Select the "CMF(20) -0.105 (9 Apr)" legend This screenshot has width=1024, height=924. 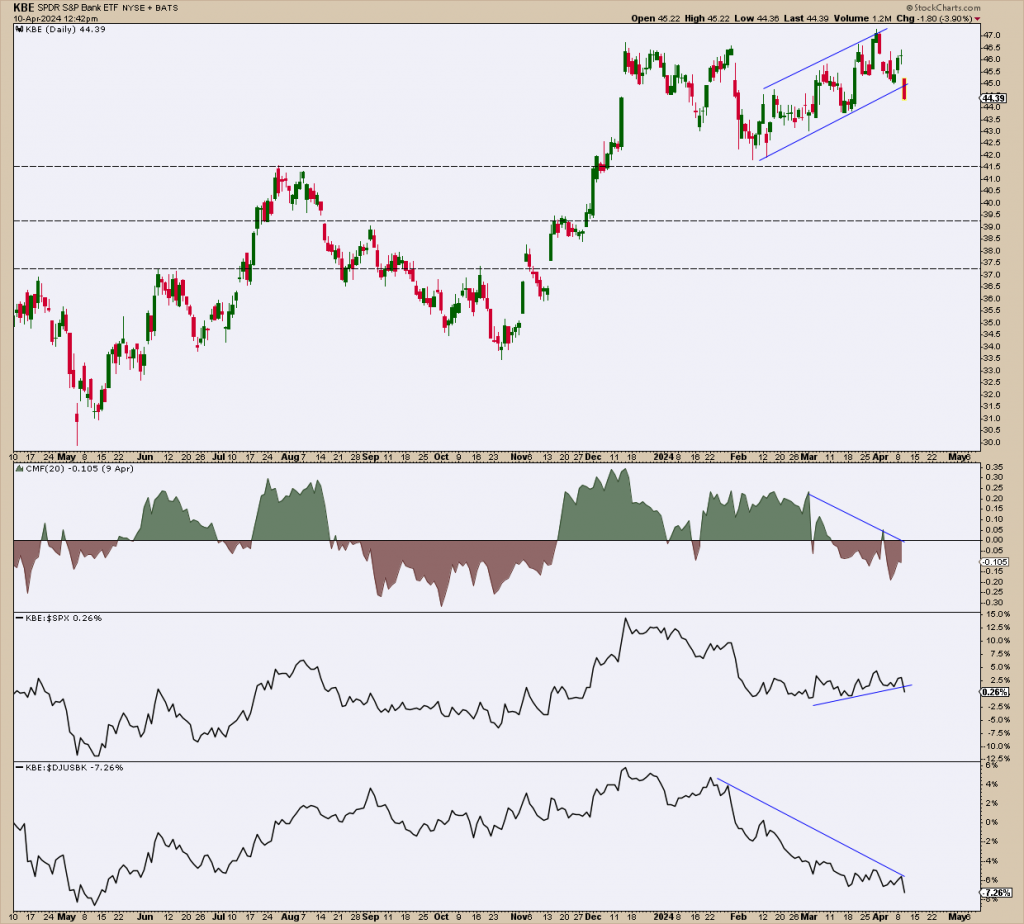(x=79, y=469)
